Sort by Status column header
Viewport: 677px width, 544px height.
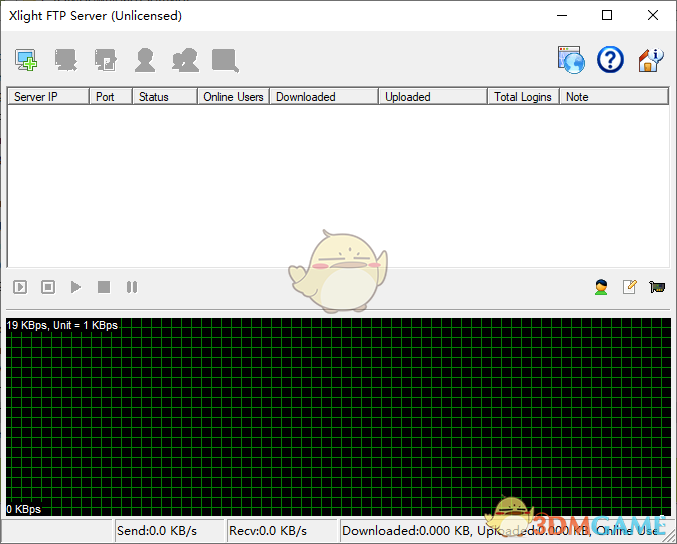click(x=165, y=97)
